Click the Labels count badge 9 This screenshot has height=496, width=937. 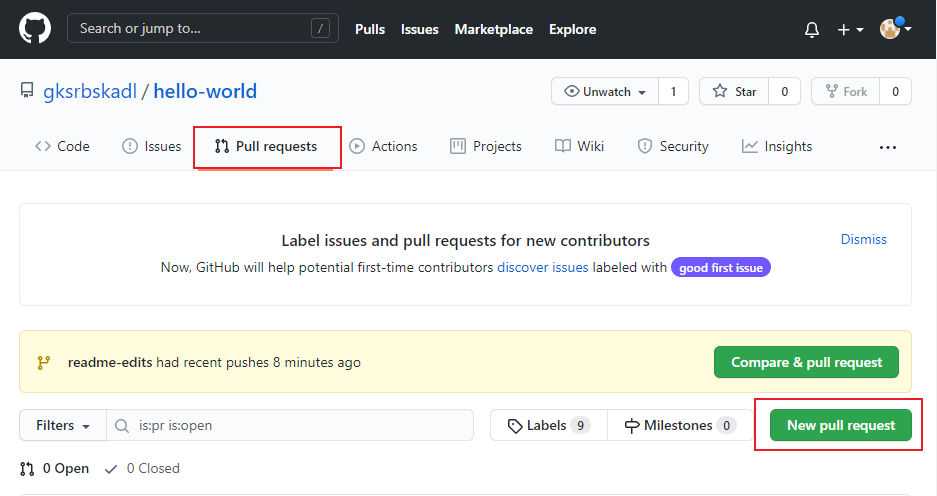point(580,425)
